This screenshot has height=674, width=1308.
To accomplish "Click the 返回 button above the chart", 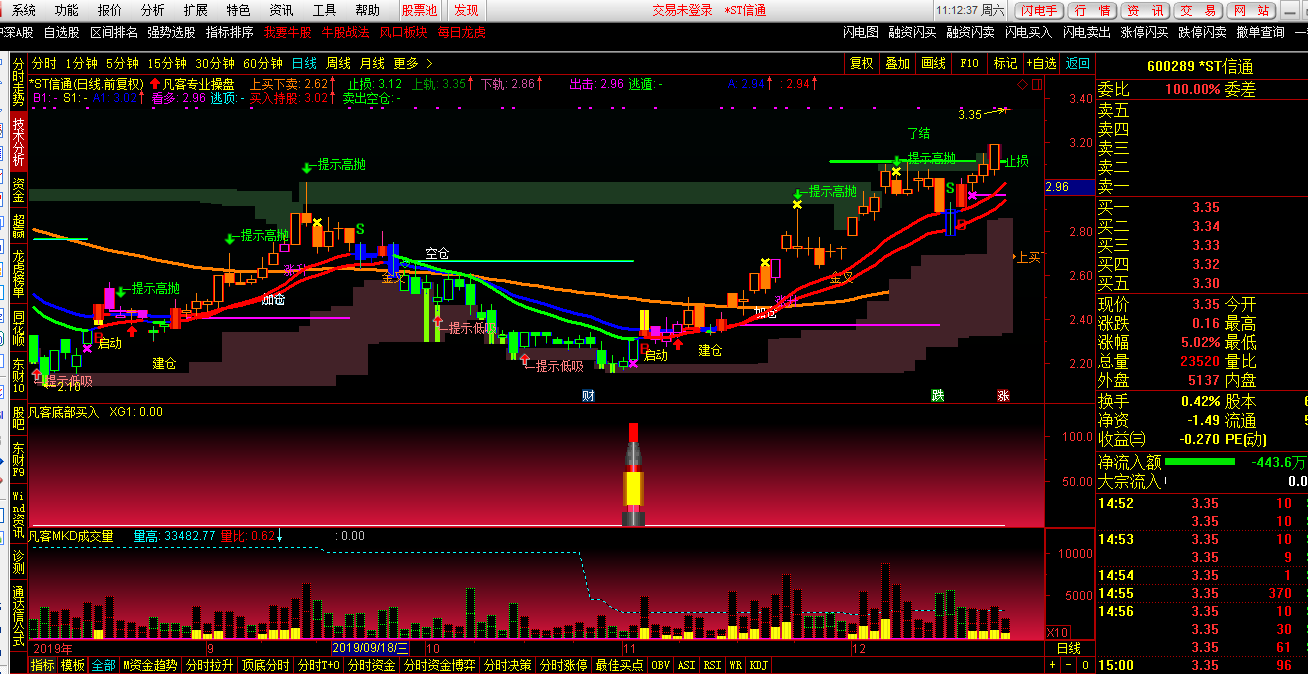I will [1078, 63].
